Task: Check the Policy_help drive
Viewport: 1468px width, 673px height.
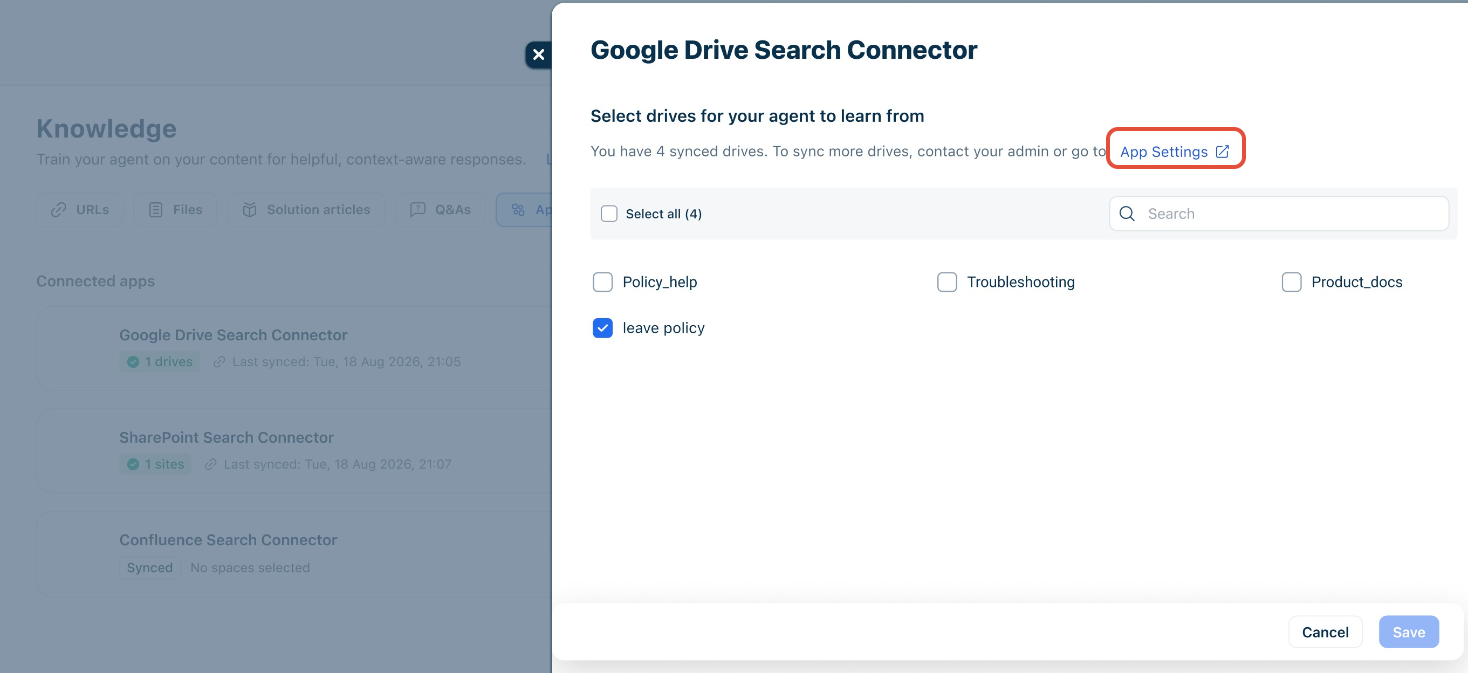Action: click(603, 282)
